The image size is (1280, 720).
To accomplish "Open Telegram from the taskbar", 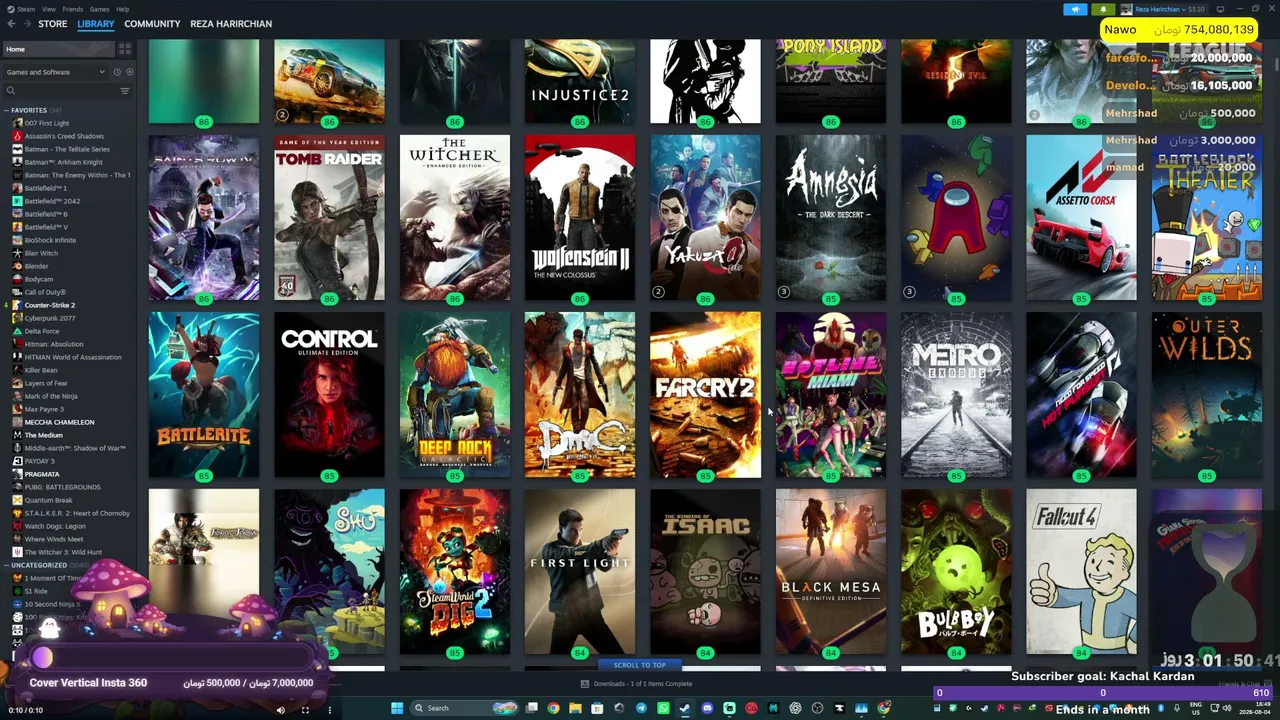I will (641, 708).
